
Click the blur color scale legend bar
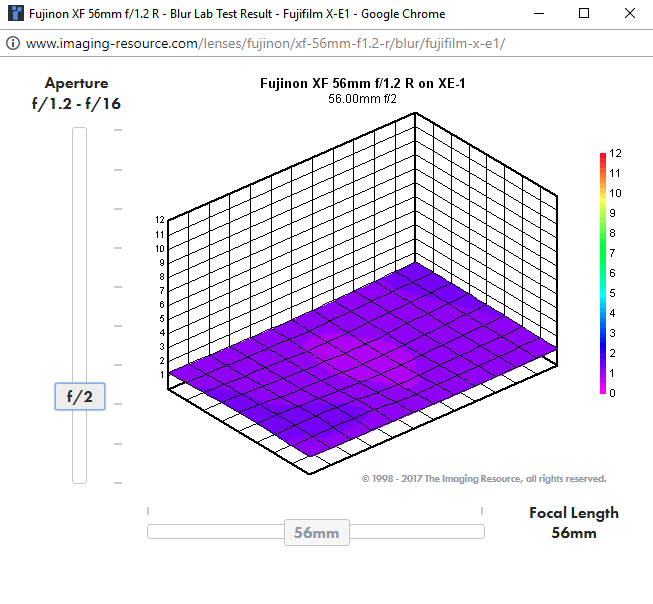(x=603, y=273)
